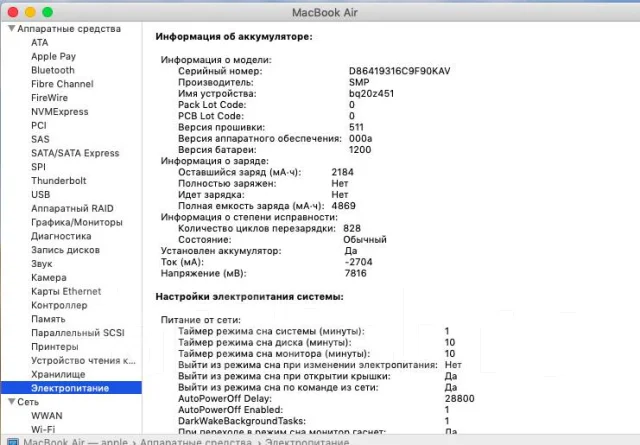Open WWAN under Сеть
The image size is (640, 445).
[47, 416]
